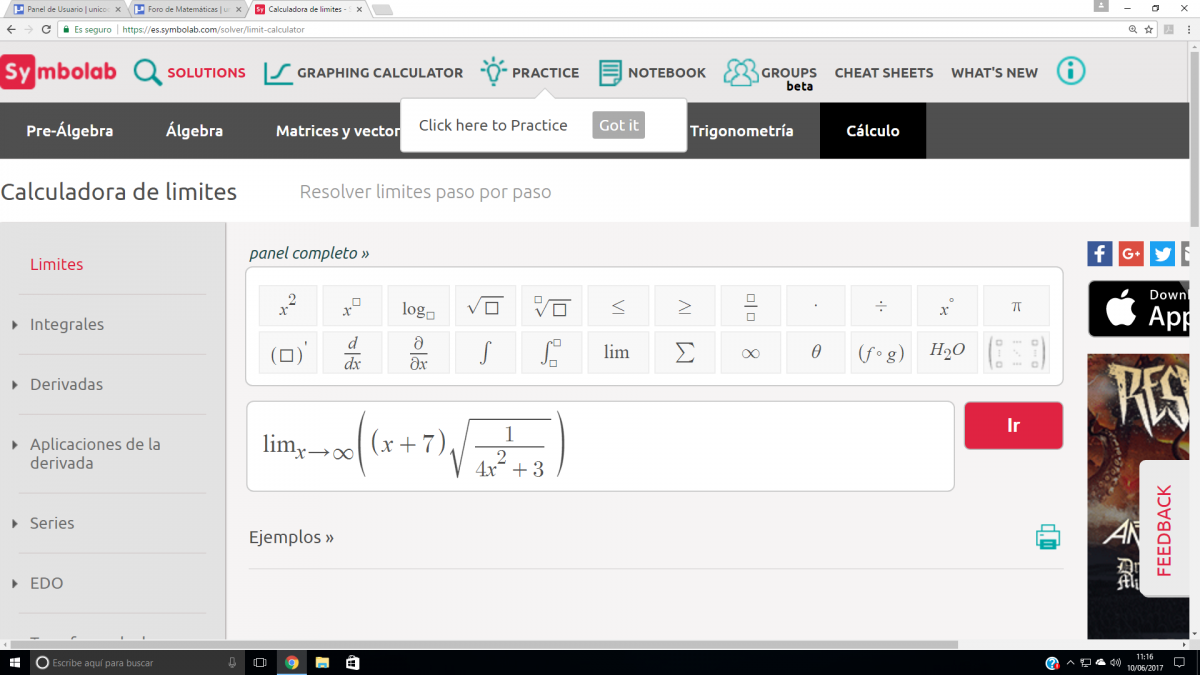Insert the summation sigma symbol
This screenshot has width=1200, height=675.
[x=684, y=353]
